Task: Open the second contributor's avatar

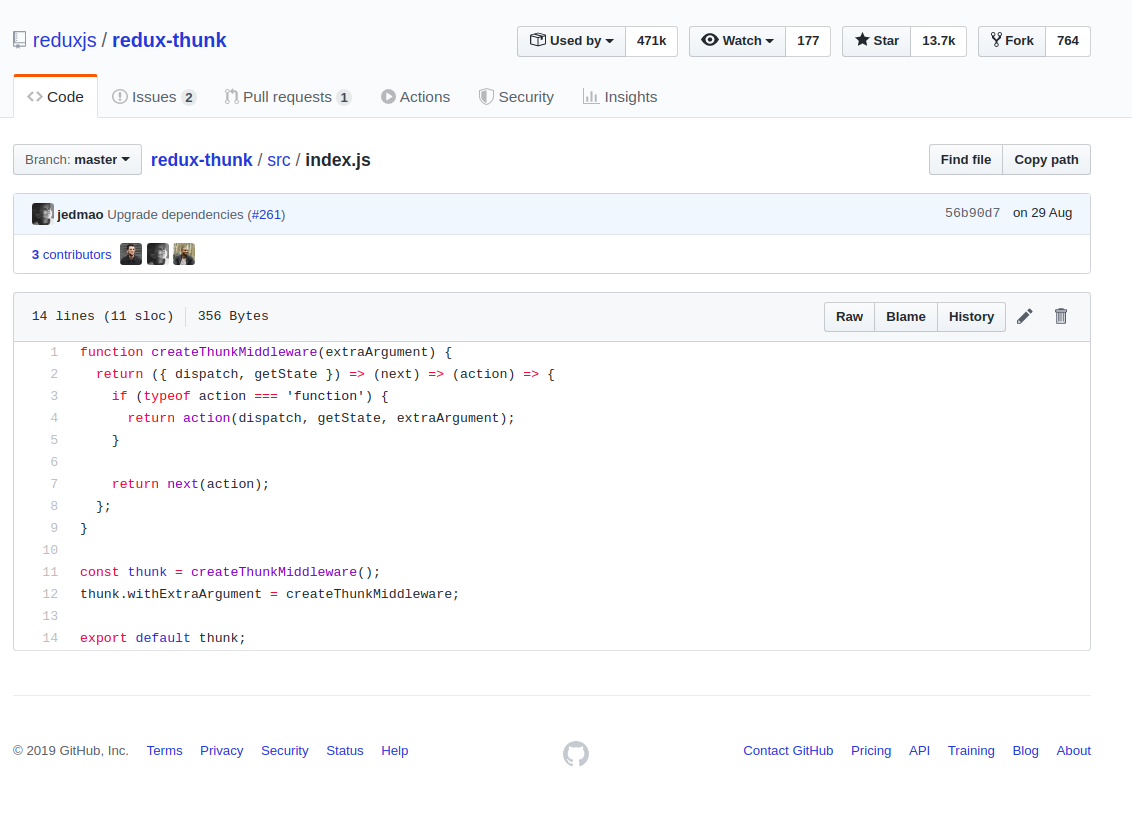Action: click(157, 254)
